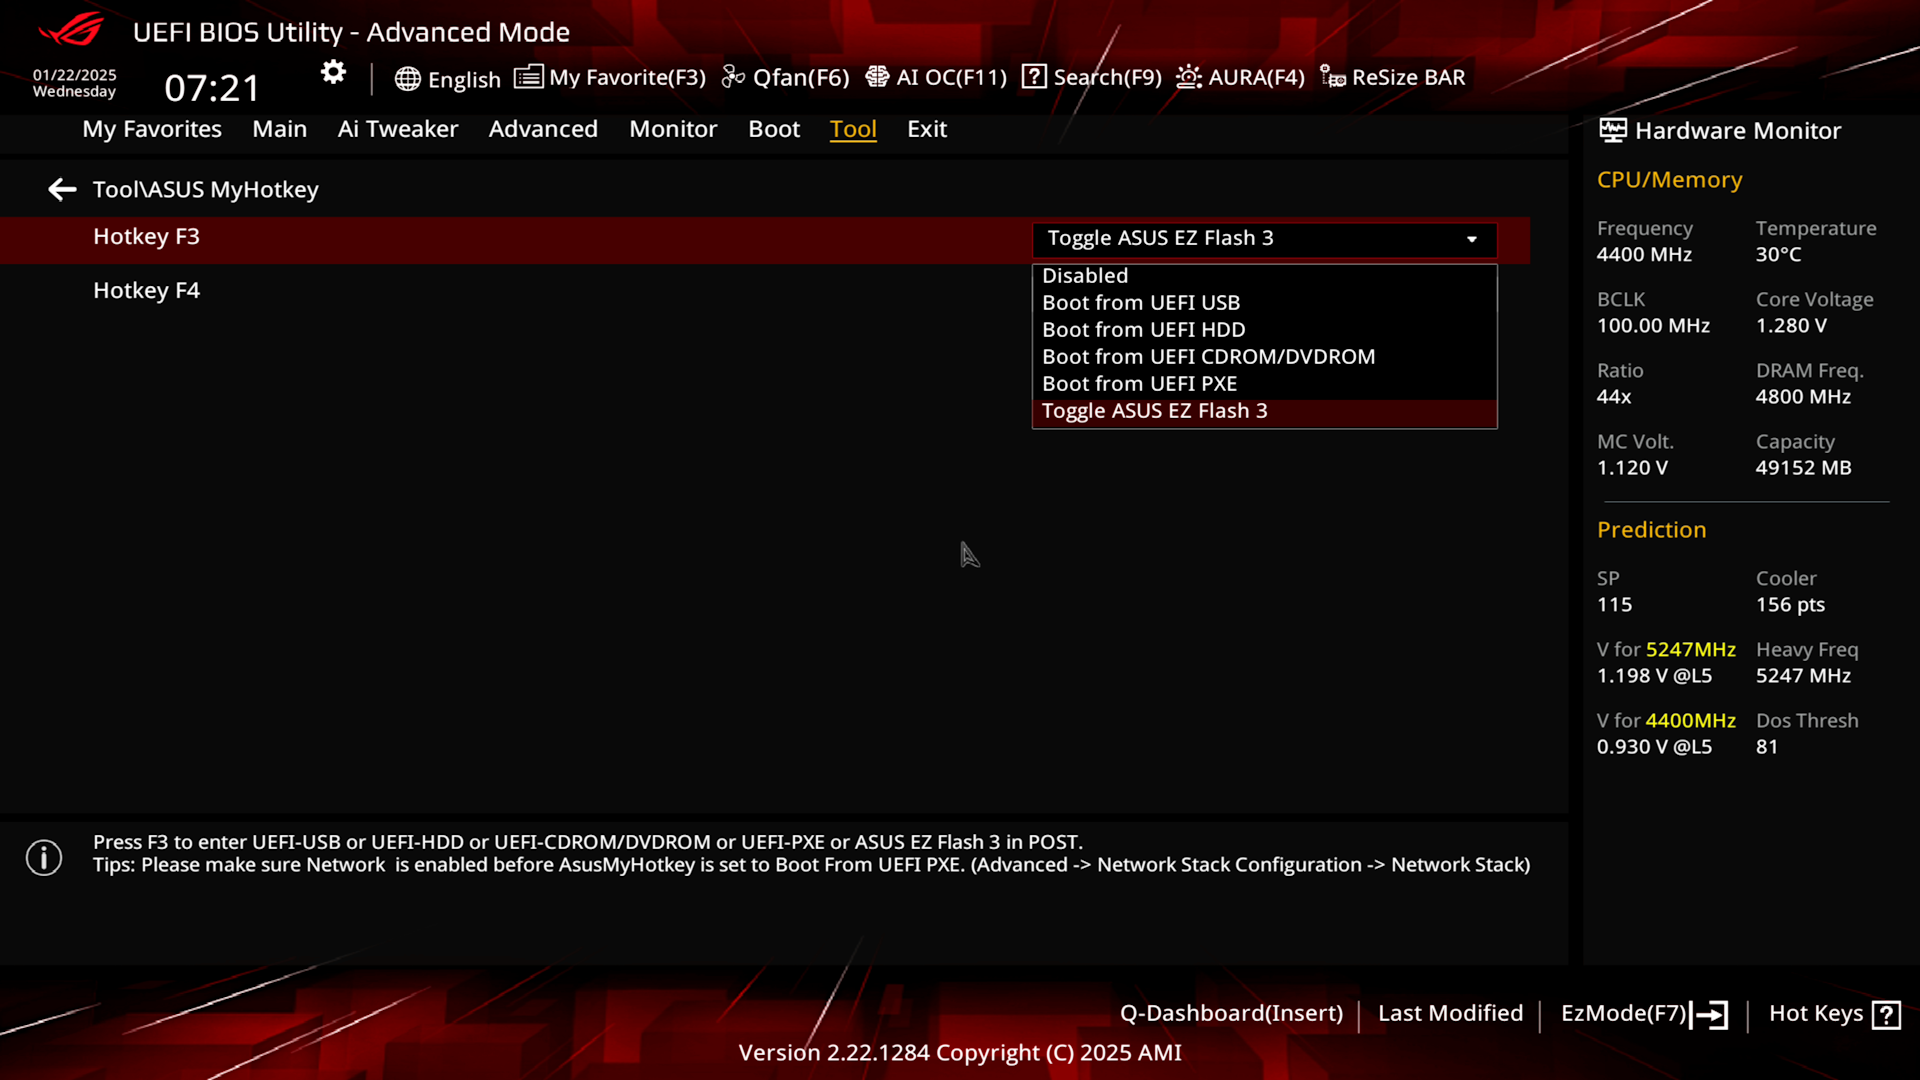Navigate to Ai Tweaker tab

(397, 128)
